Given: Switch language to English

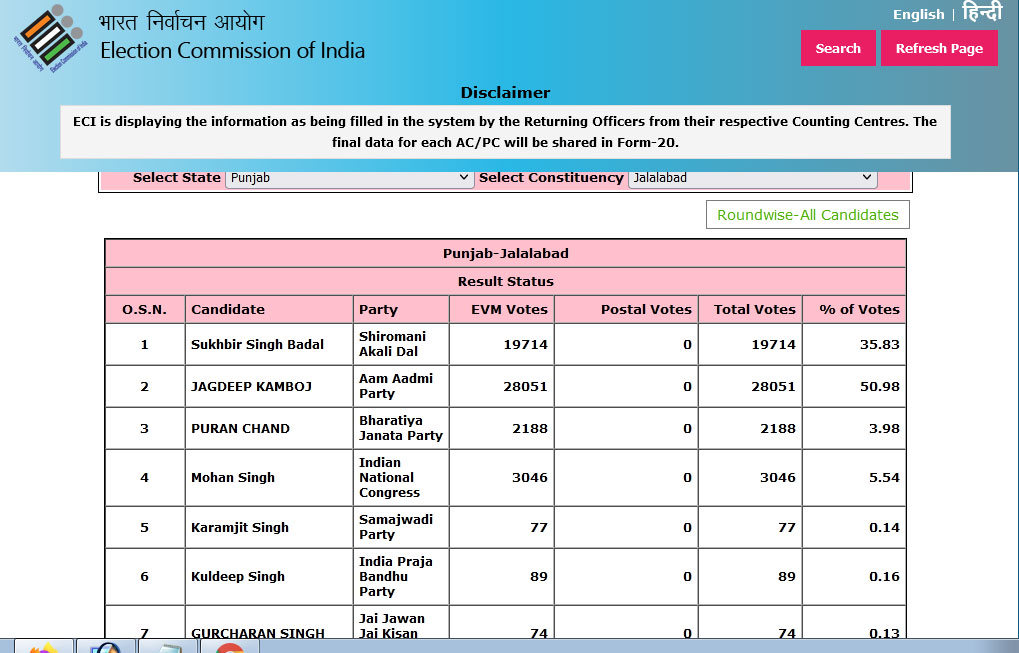Looking at the screenshot, I should point(918,14).
